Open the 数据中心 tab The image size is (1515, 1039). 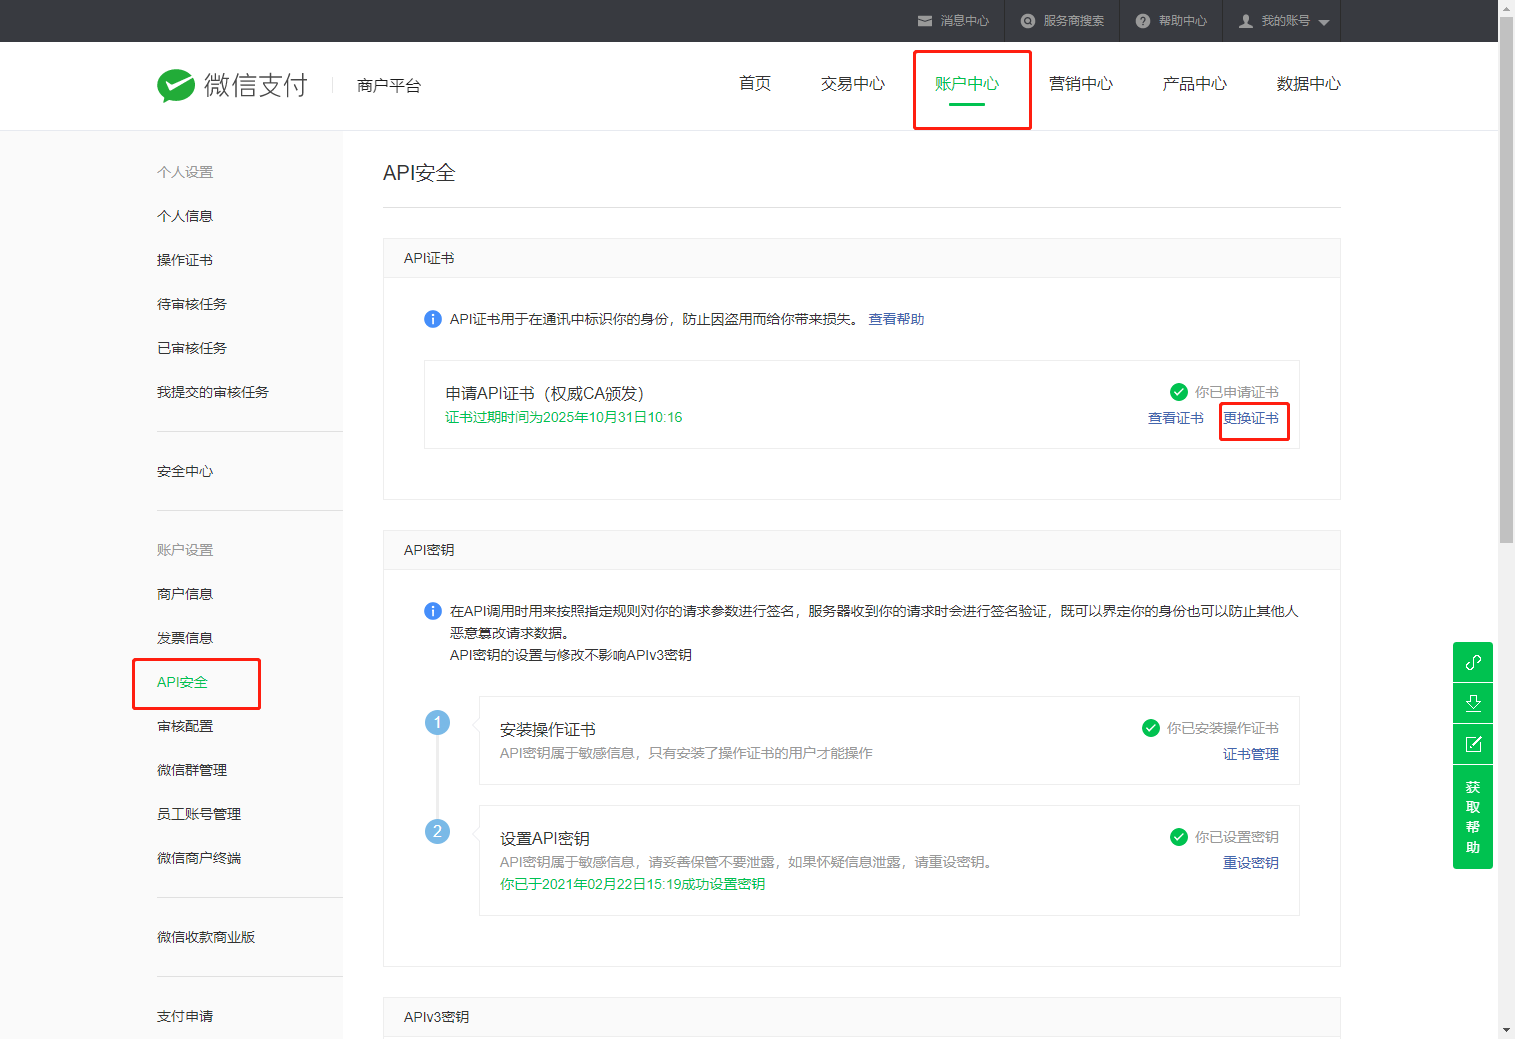[x=1309, y=84]
